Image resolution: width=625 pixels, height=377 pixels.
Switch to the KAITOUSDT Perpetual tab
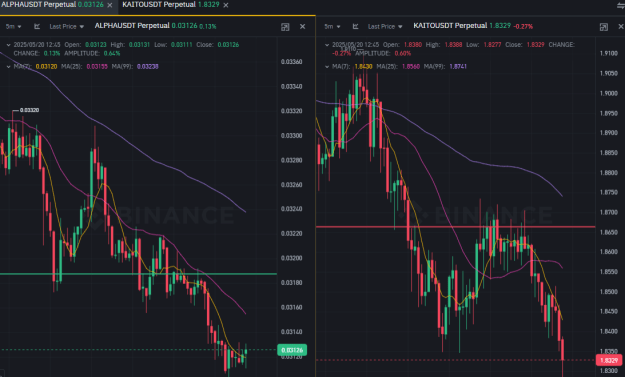click(171, 5)
